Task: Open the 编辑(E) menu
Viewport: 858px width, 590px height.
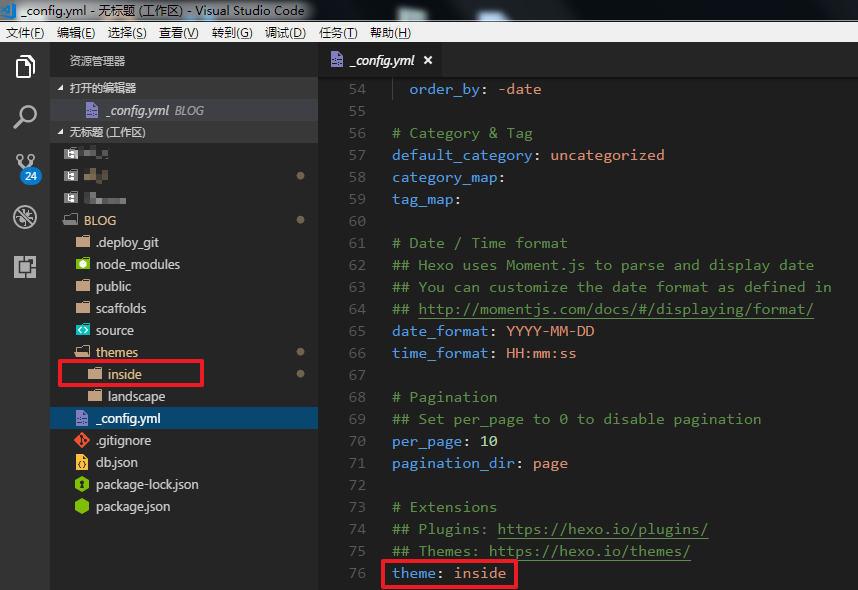Action: pos(76,33)
